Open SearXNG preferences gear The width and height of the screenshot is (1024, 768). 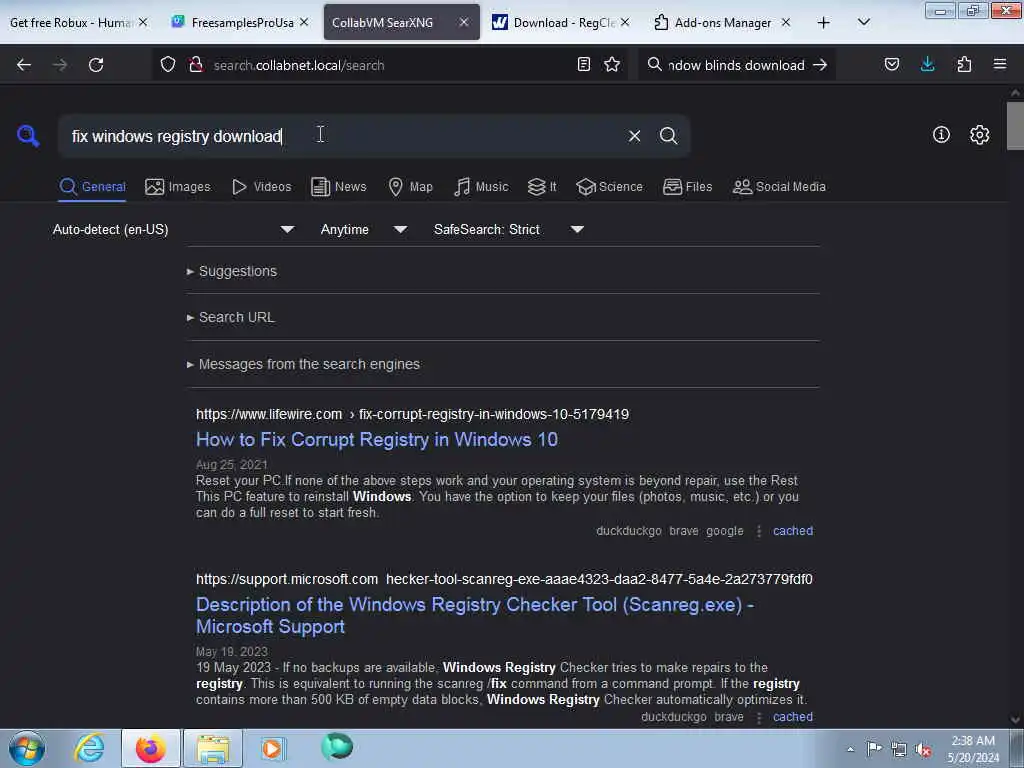click(x=979, y=135)
